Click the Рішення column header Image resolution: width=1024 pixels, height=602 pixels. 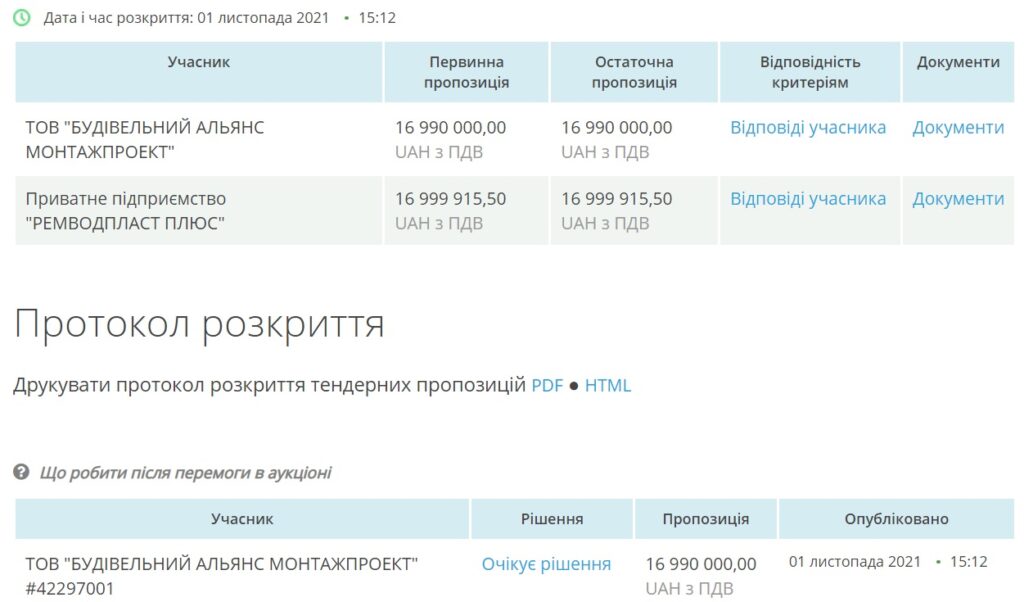coord(552,519)
